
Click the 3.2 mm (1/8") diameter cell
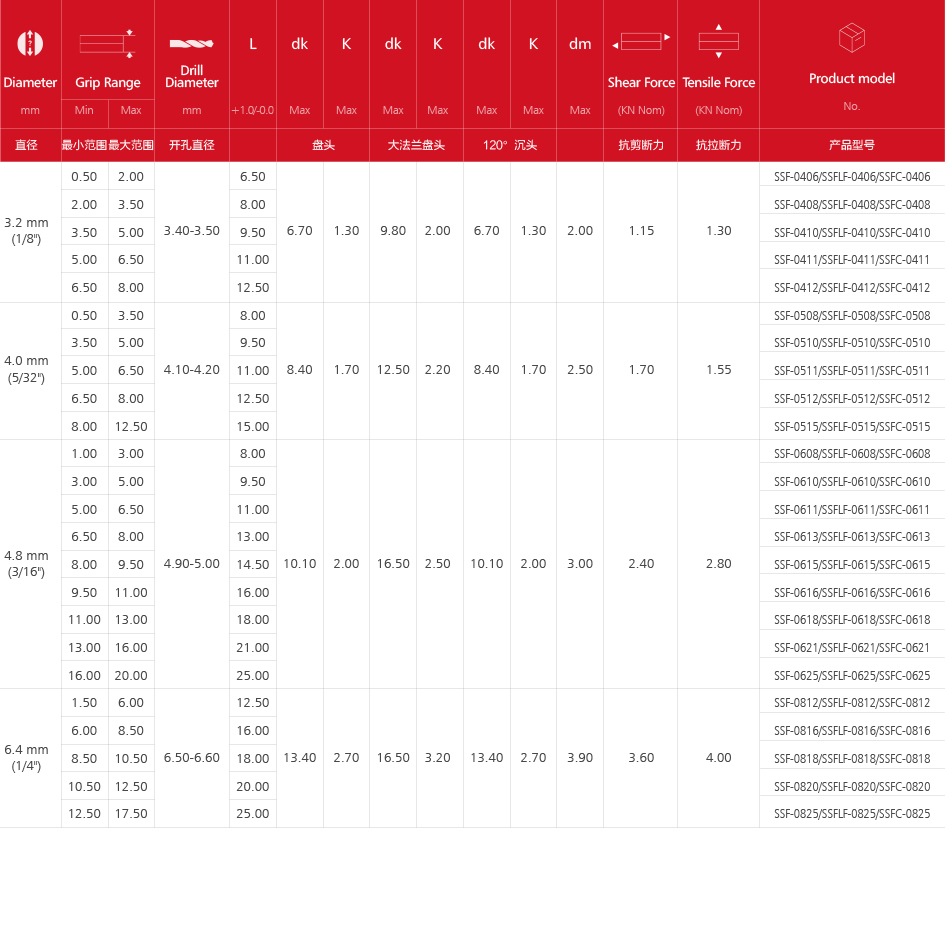click(26, 231)
